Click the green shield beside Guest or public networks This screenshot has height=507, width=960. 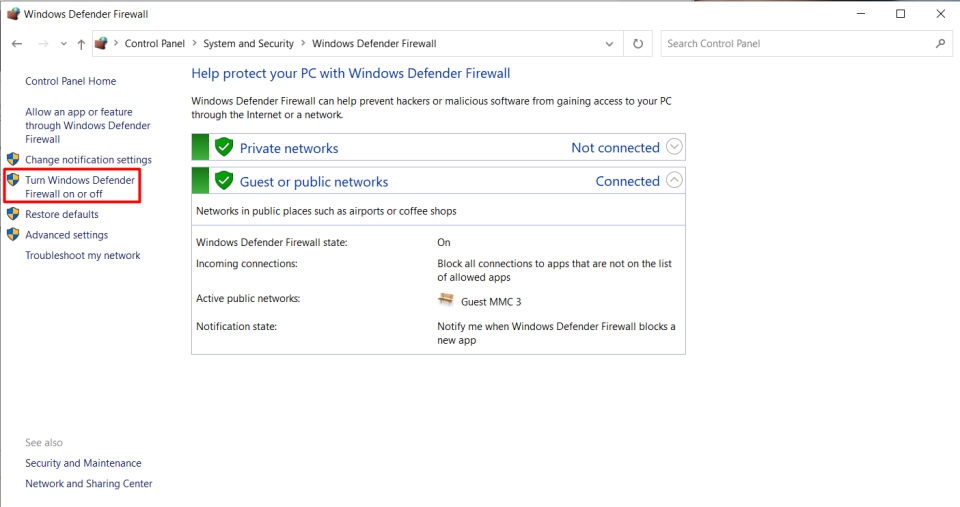(x=224, y=181)
